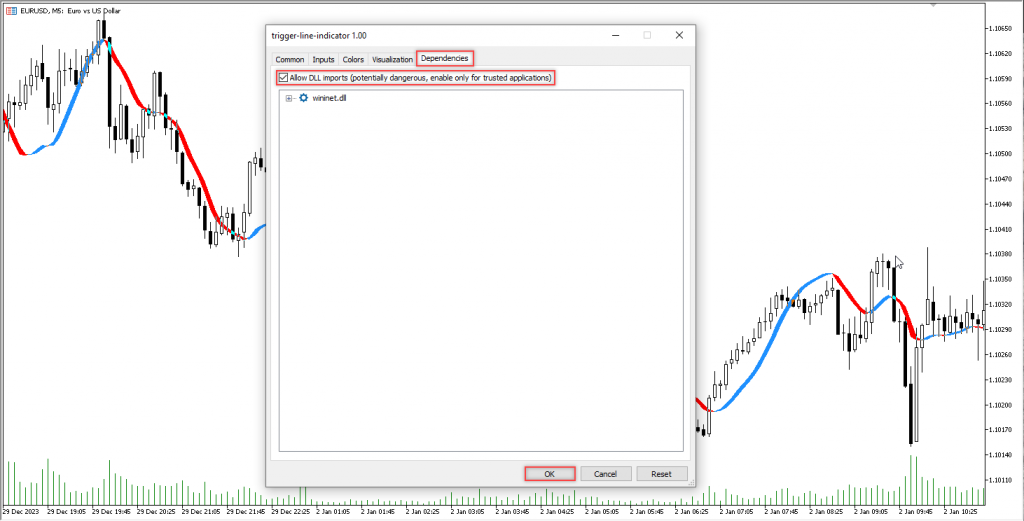1024x521 pixels.
Task: Minimize the trigger-line-indicator dialog
Action: tap(615, 35)
